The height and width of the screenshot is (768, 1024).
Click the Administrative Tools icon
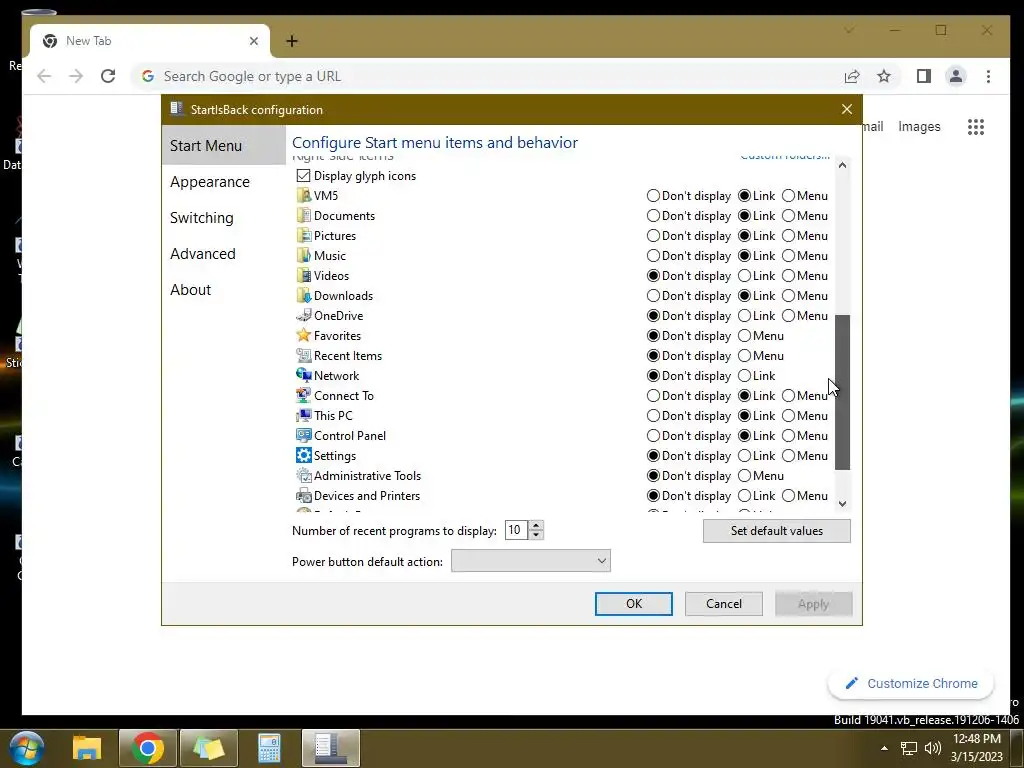click(x=303, y=476)
